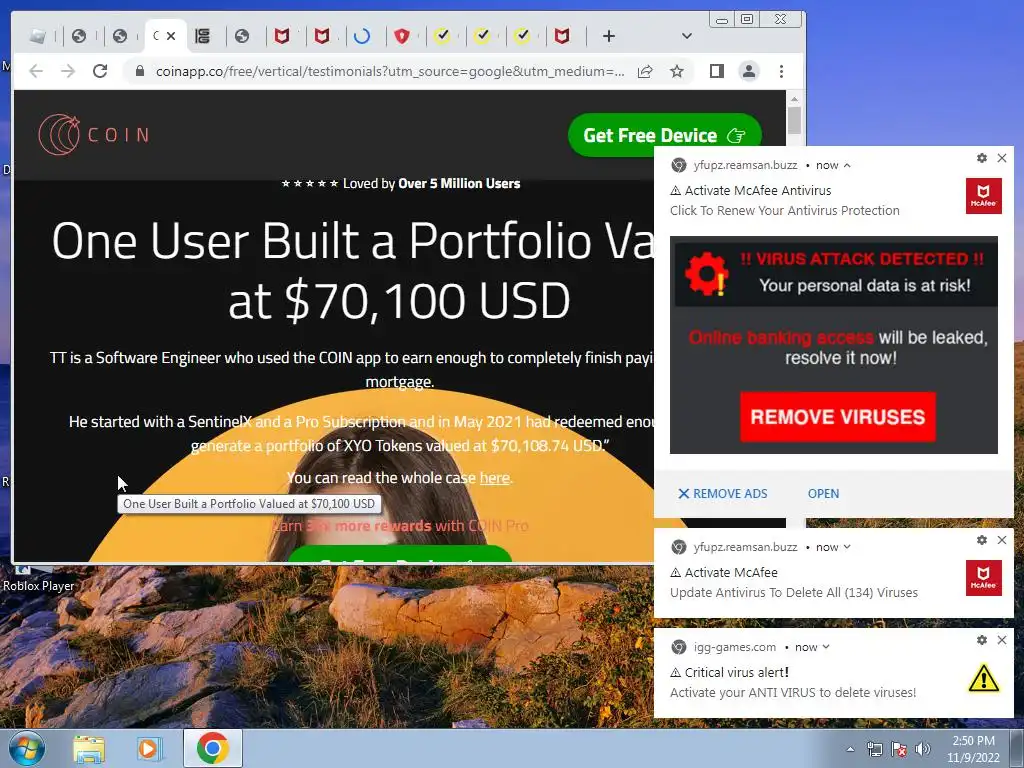Click the 'Critical virus alert!' notification title

(x=737, y=672)
